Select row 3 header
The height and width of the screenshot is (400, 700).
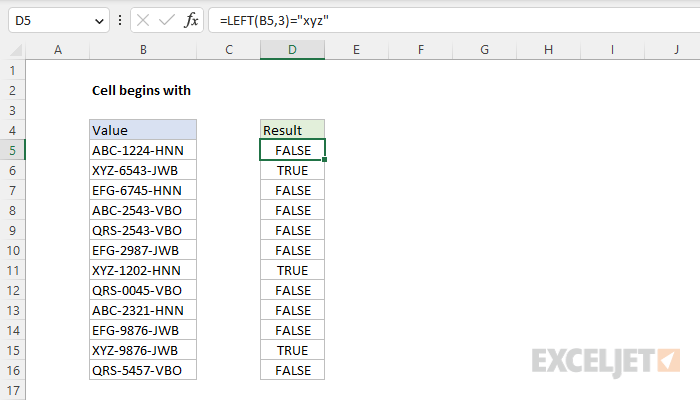pyautogui.click(x=12, y=110)
